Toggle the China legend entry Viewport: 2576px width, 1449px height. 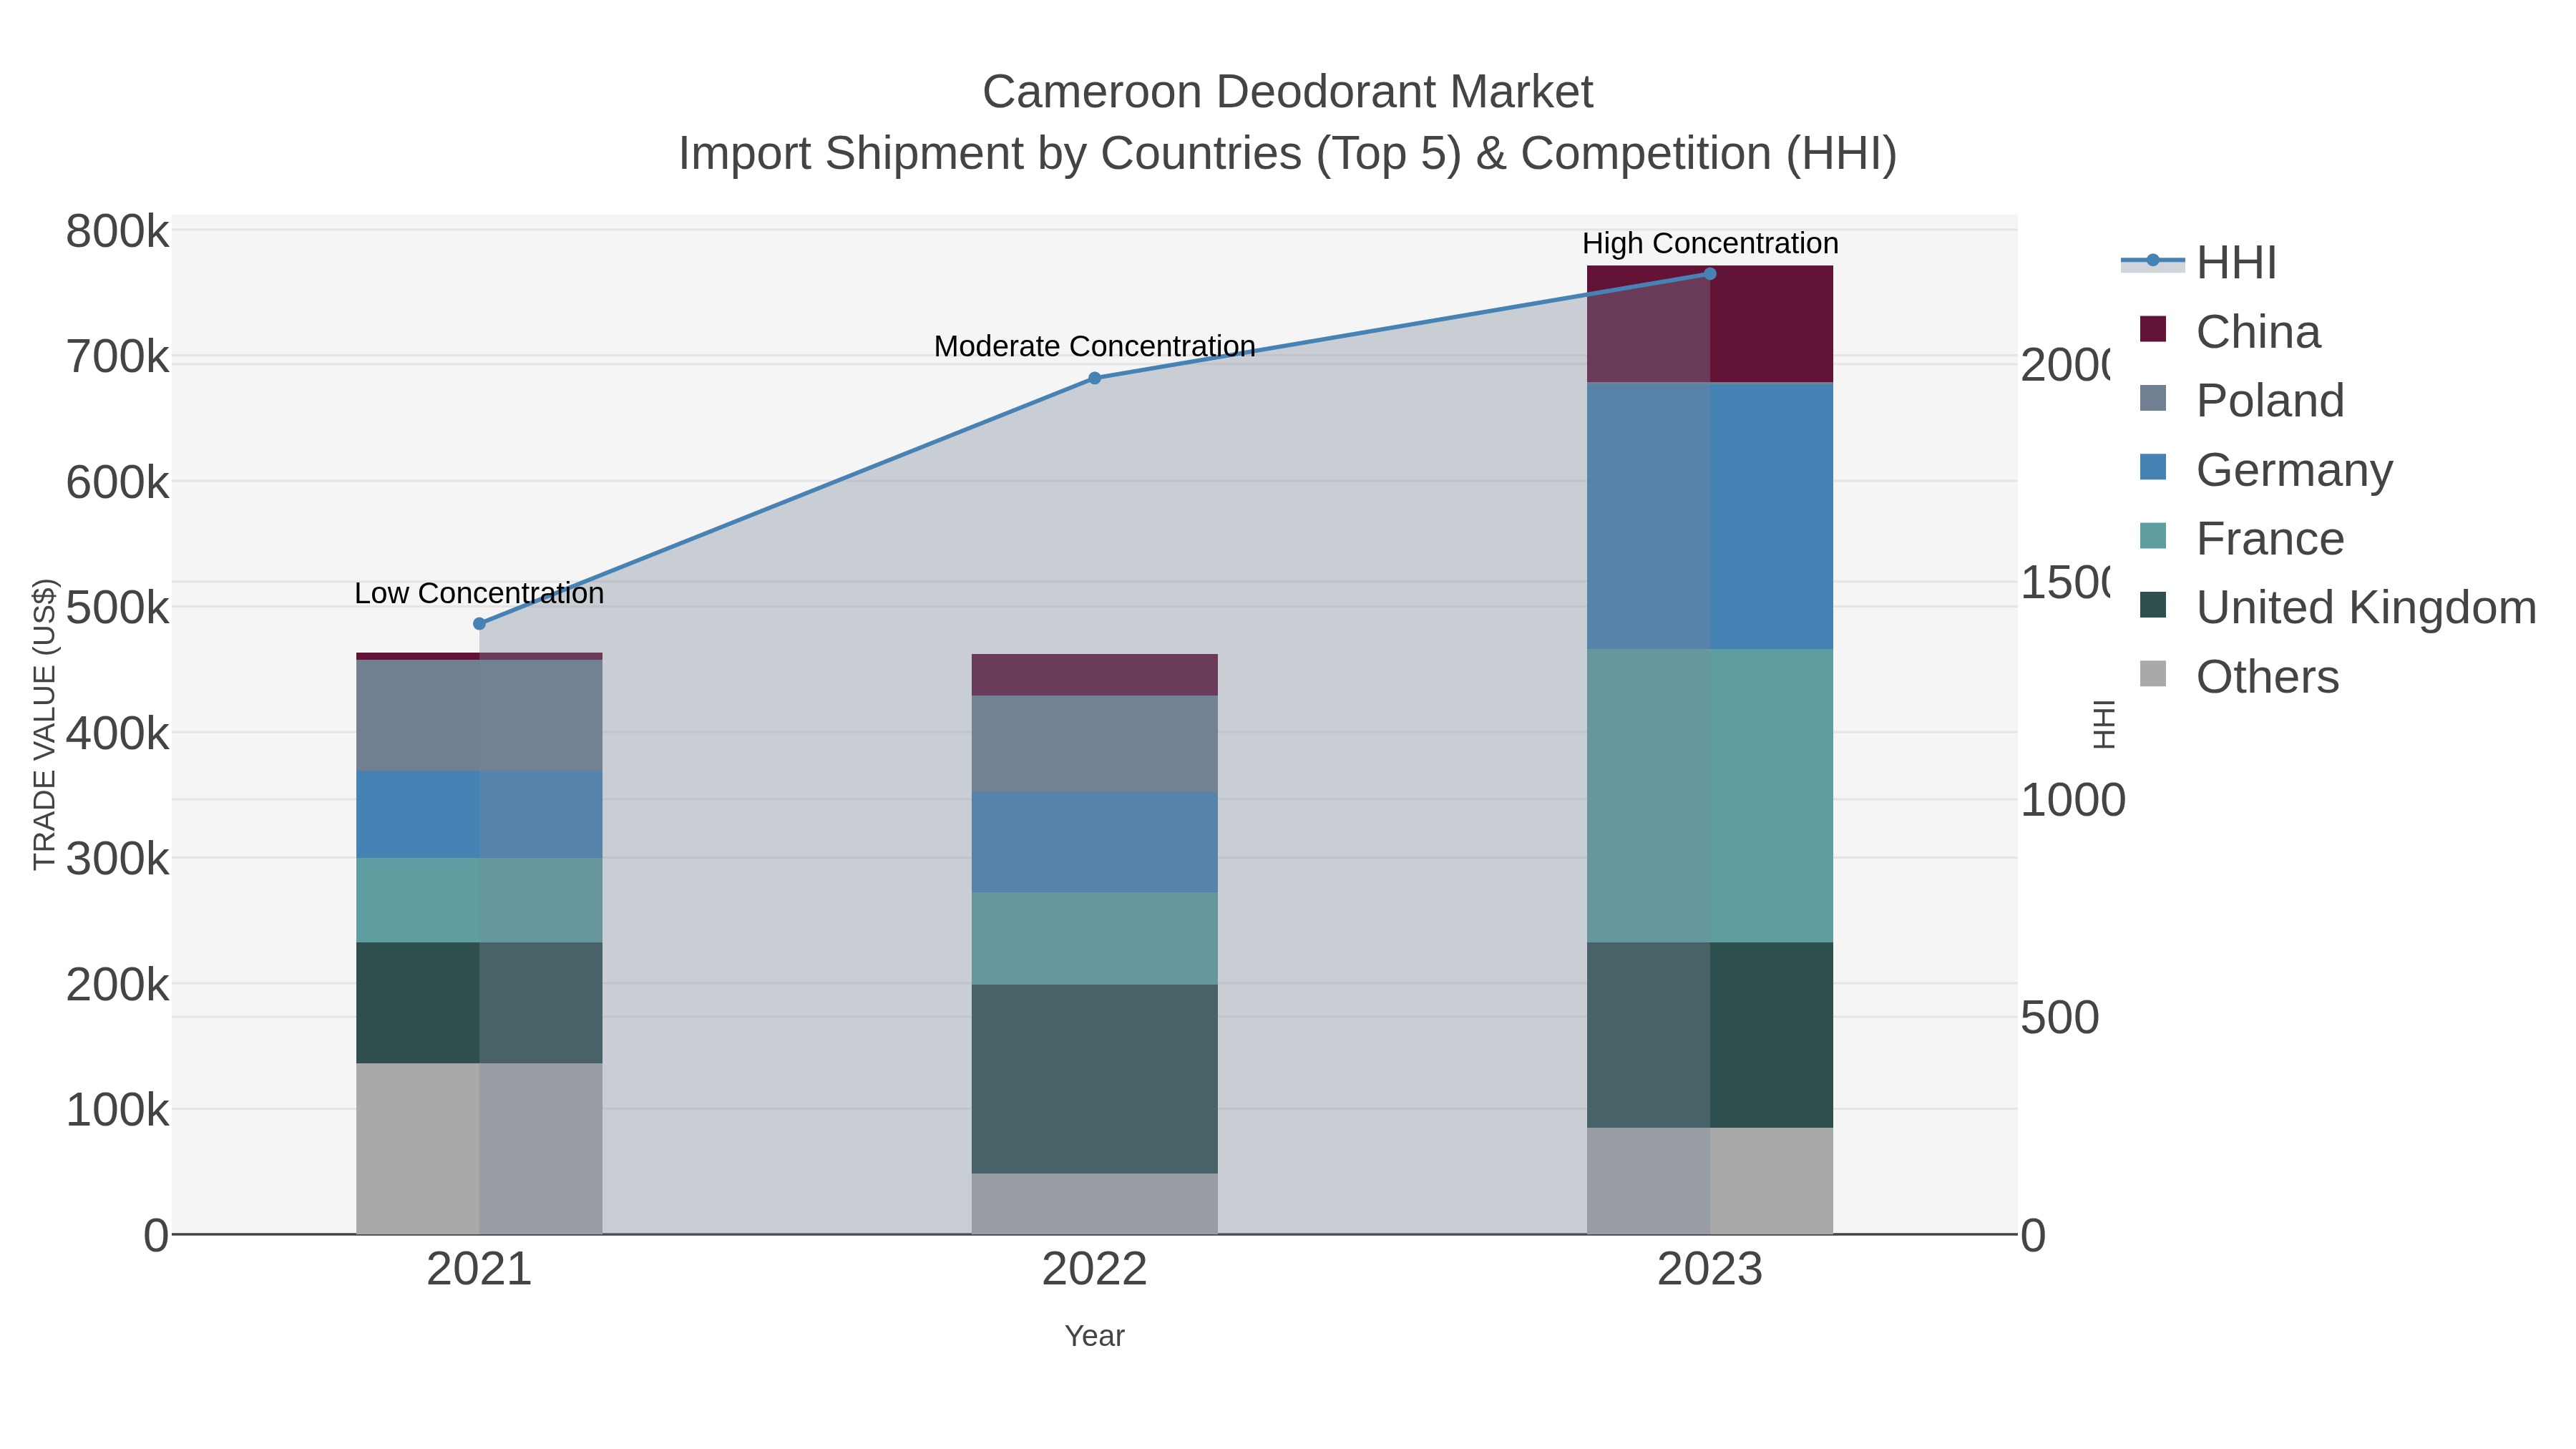(2230, 332)
